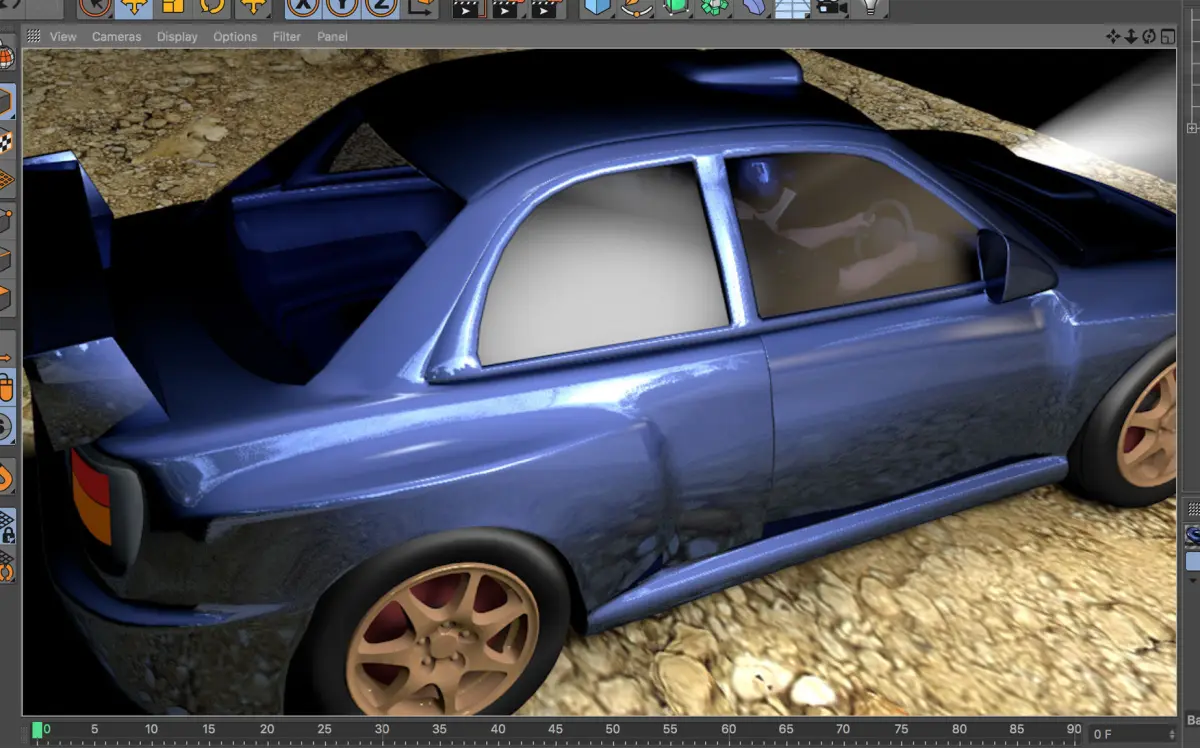Viewport: 1200px width, 748px height.
Task: Open the Cameras menu
Action: click(116, 36)
